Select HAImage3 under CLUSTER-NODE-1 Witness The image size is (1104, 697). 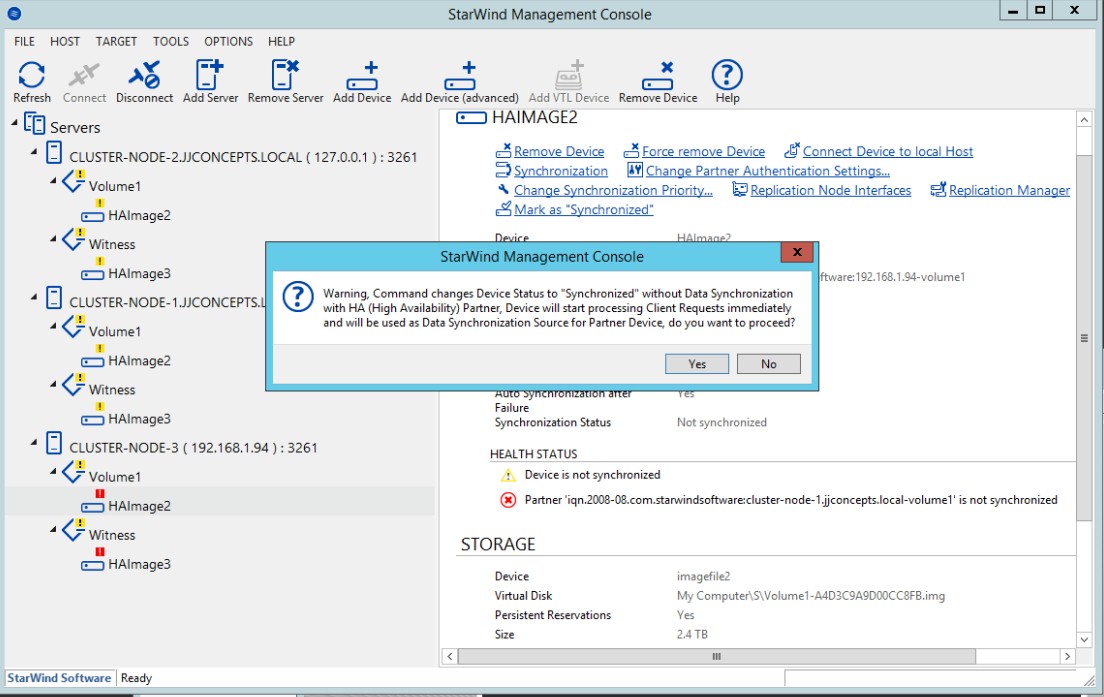click(x=139, y=419)
